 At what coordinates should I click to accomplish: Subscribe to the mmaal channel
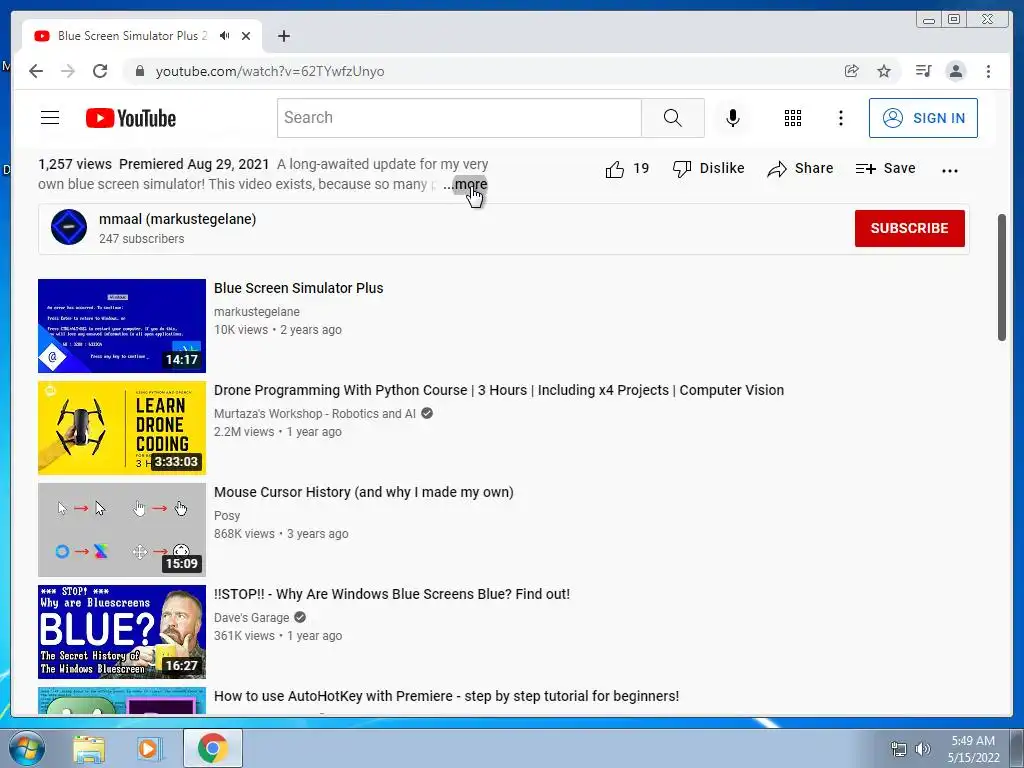[x=909, y=228]
